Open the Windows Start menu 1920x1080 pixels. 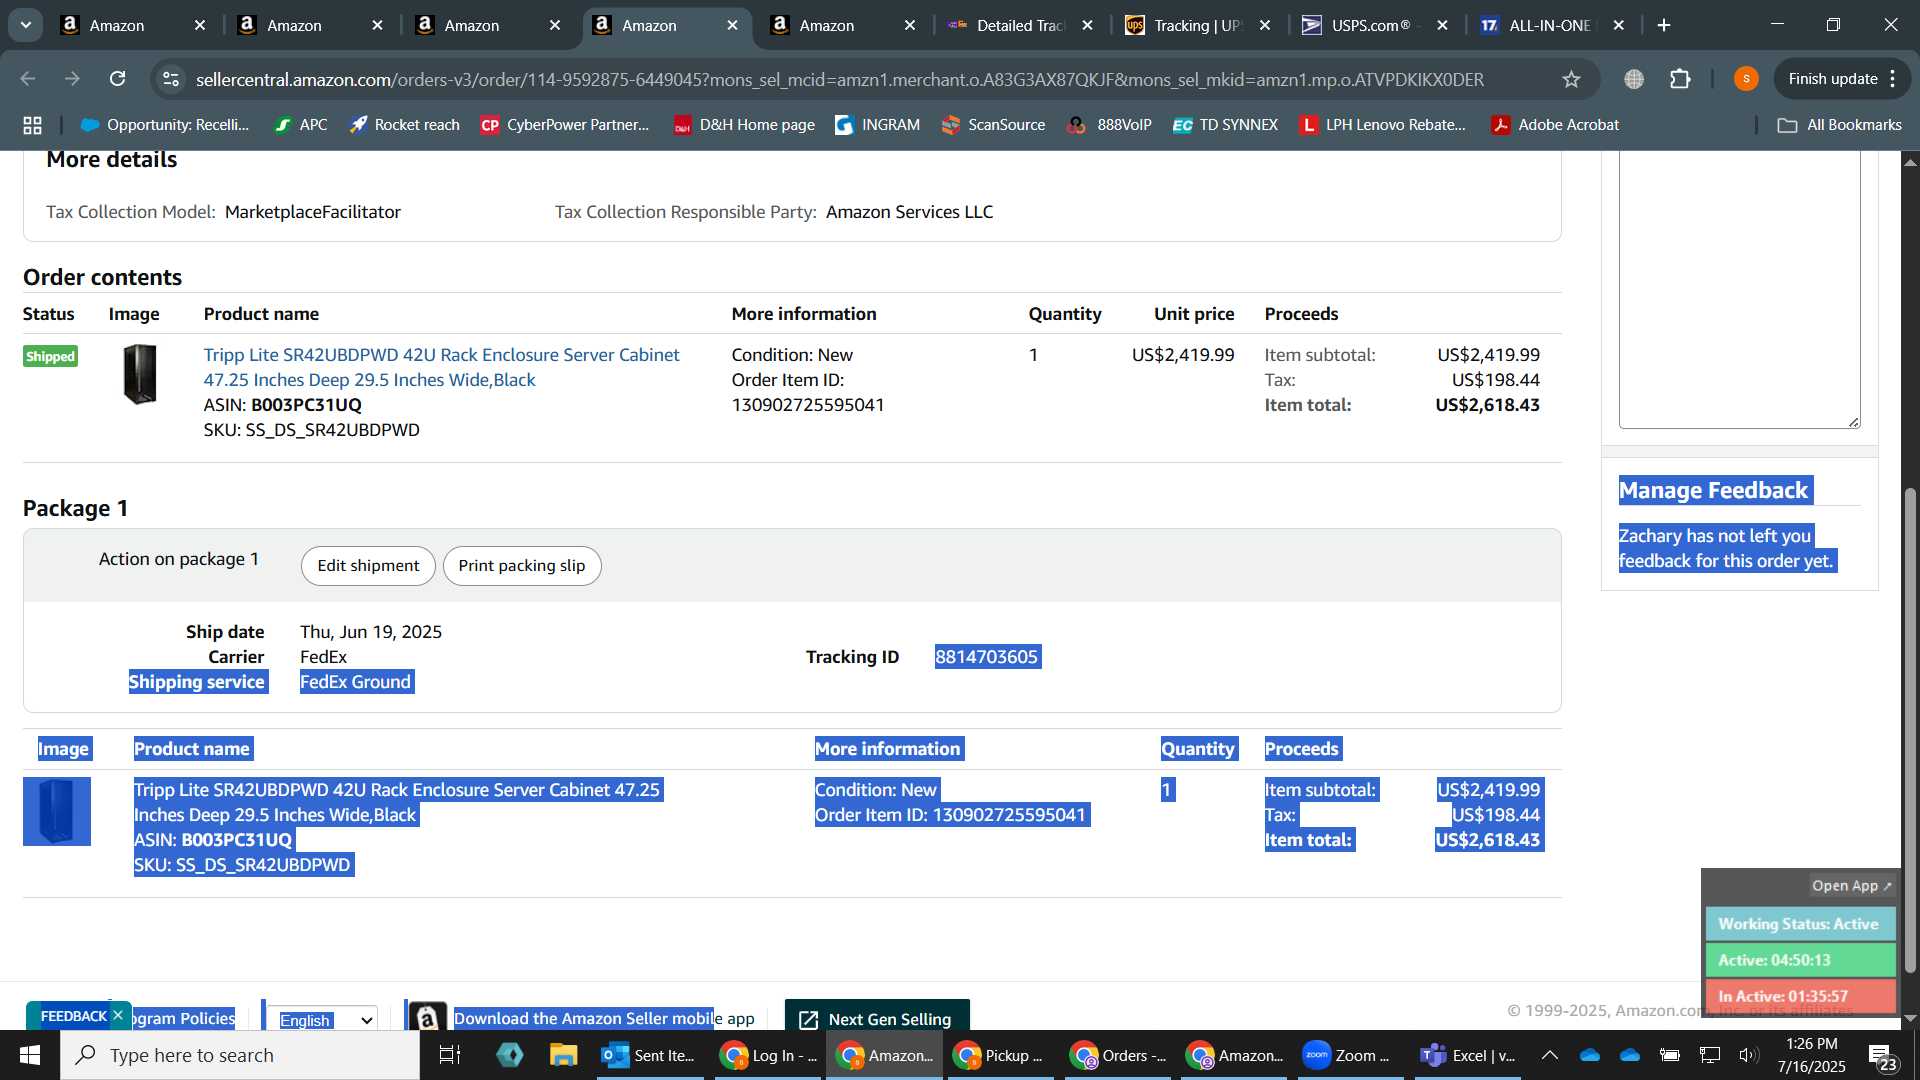(29, 1055)
